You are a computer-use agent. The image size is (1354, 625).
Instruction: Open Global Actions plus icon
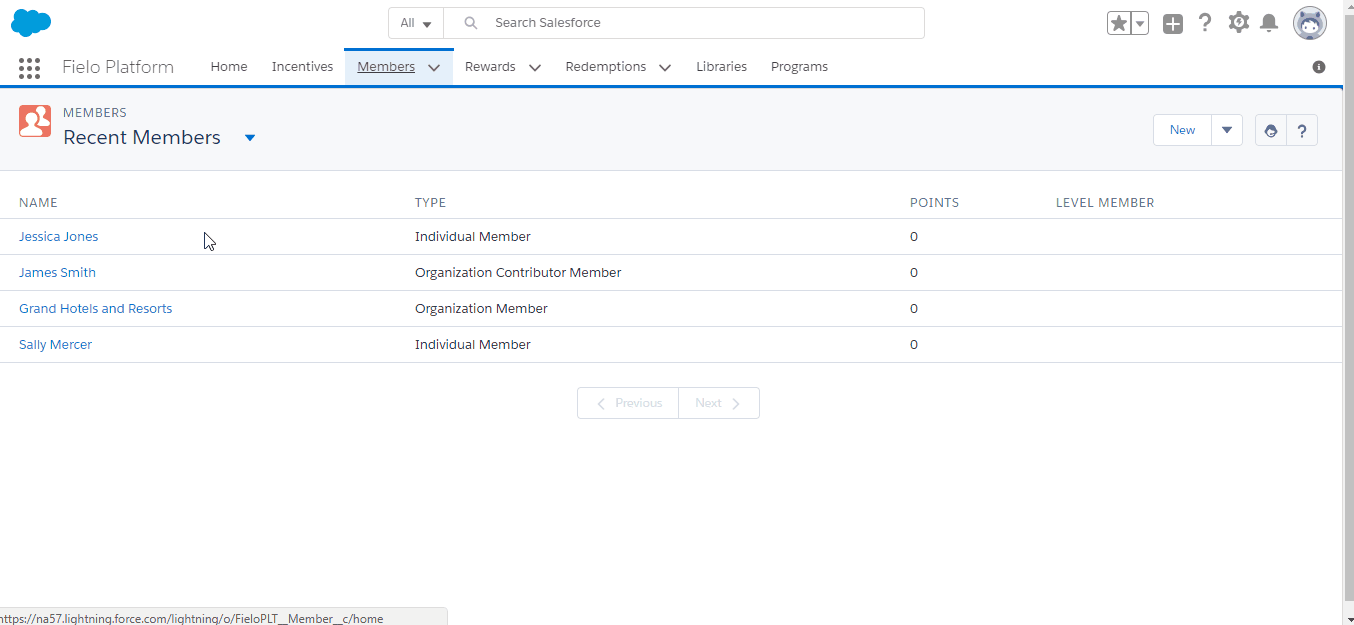(x=1173, y=23)
